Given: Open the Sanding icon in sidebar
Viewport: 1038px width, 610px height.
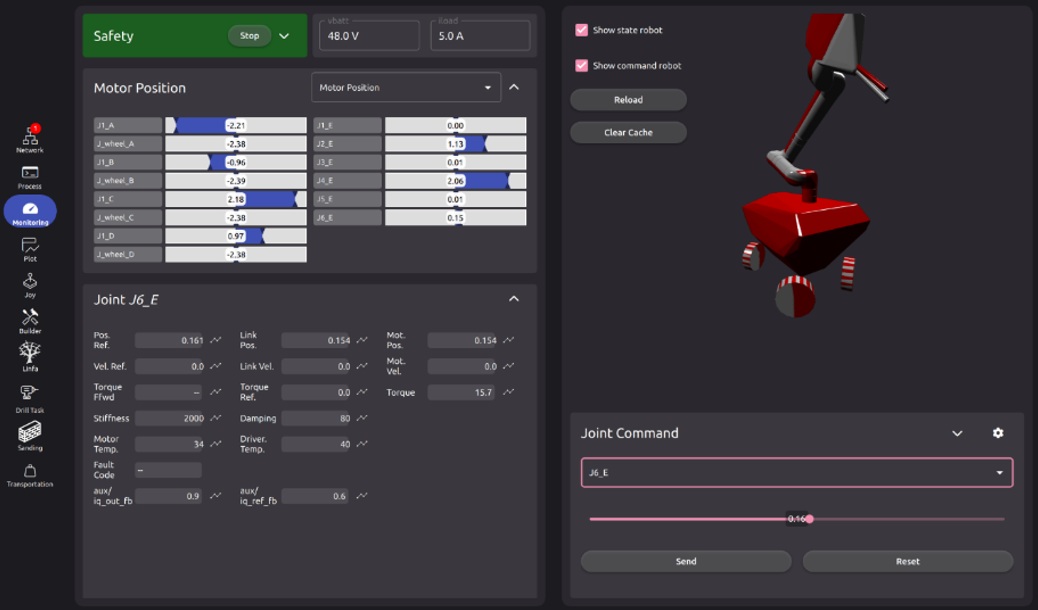Looking at the screenshot, I should (30, 434).
